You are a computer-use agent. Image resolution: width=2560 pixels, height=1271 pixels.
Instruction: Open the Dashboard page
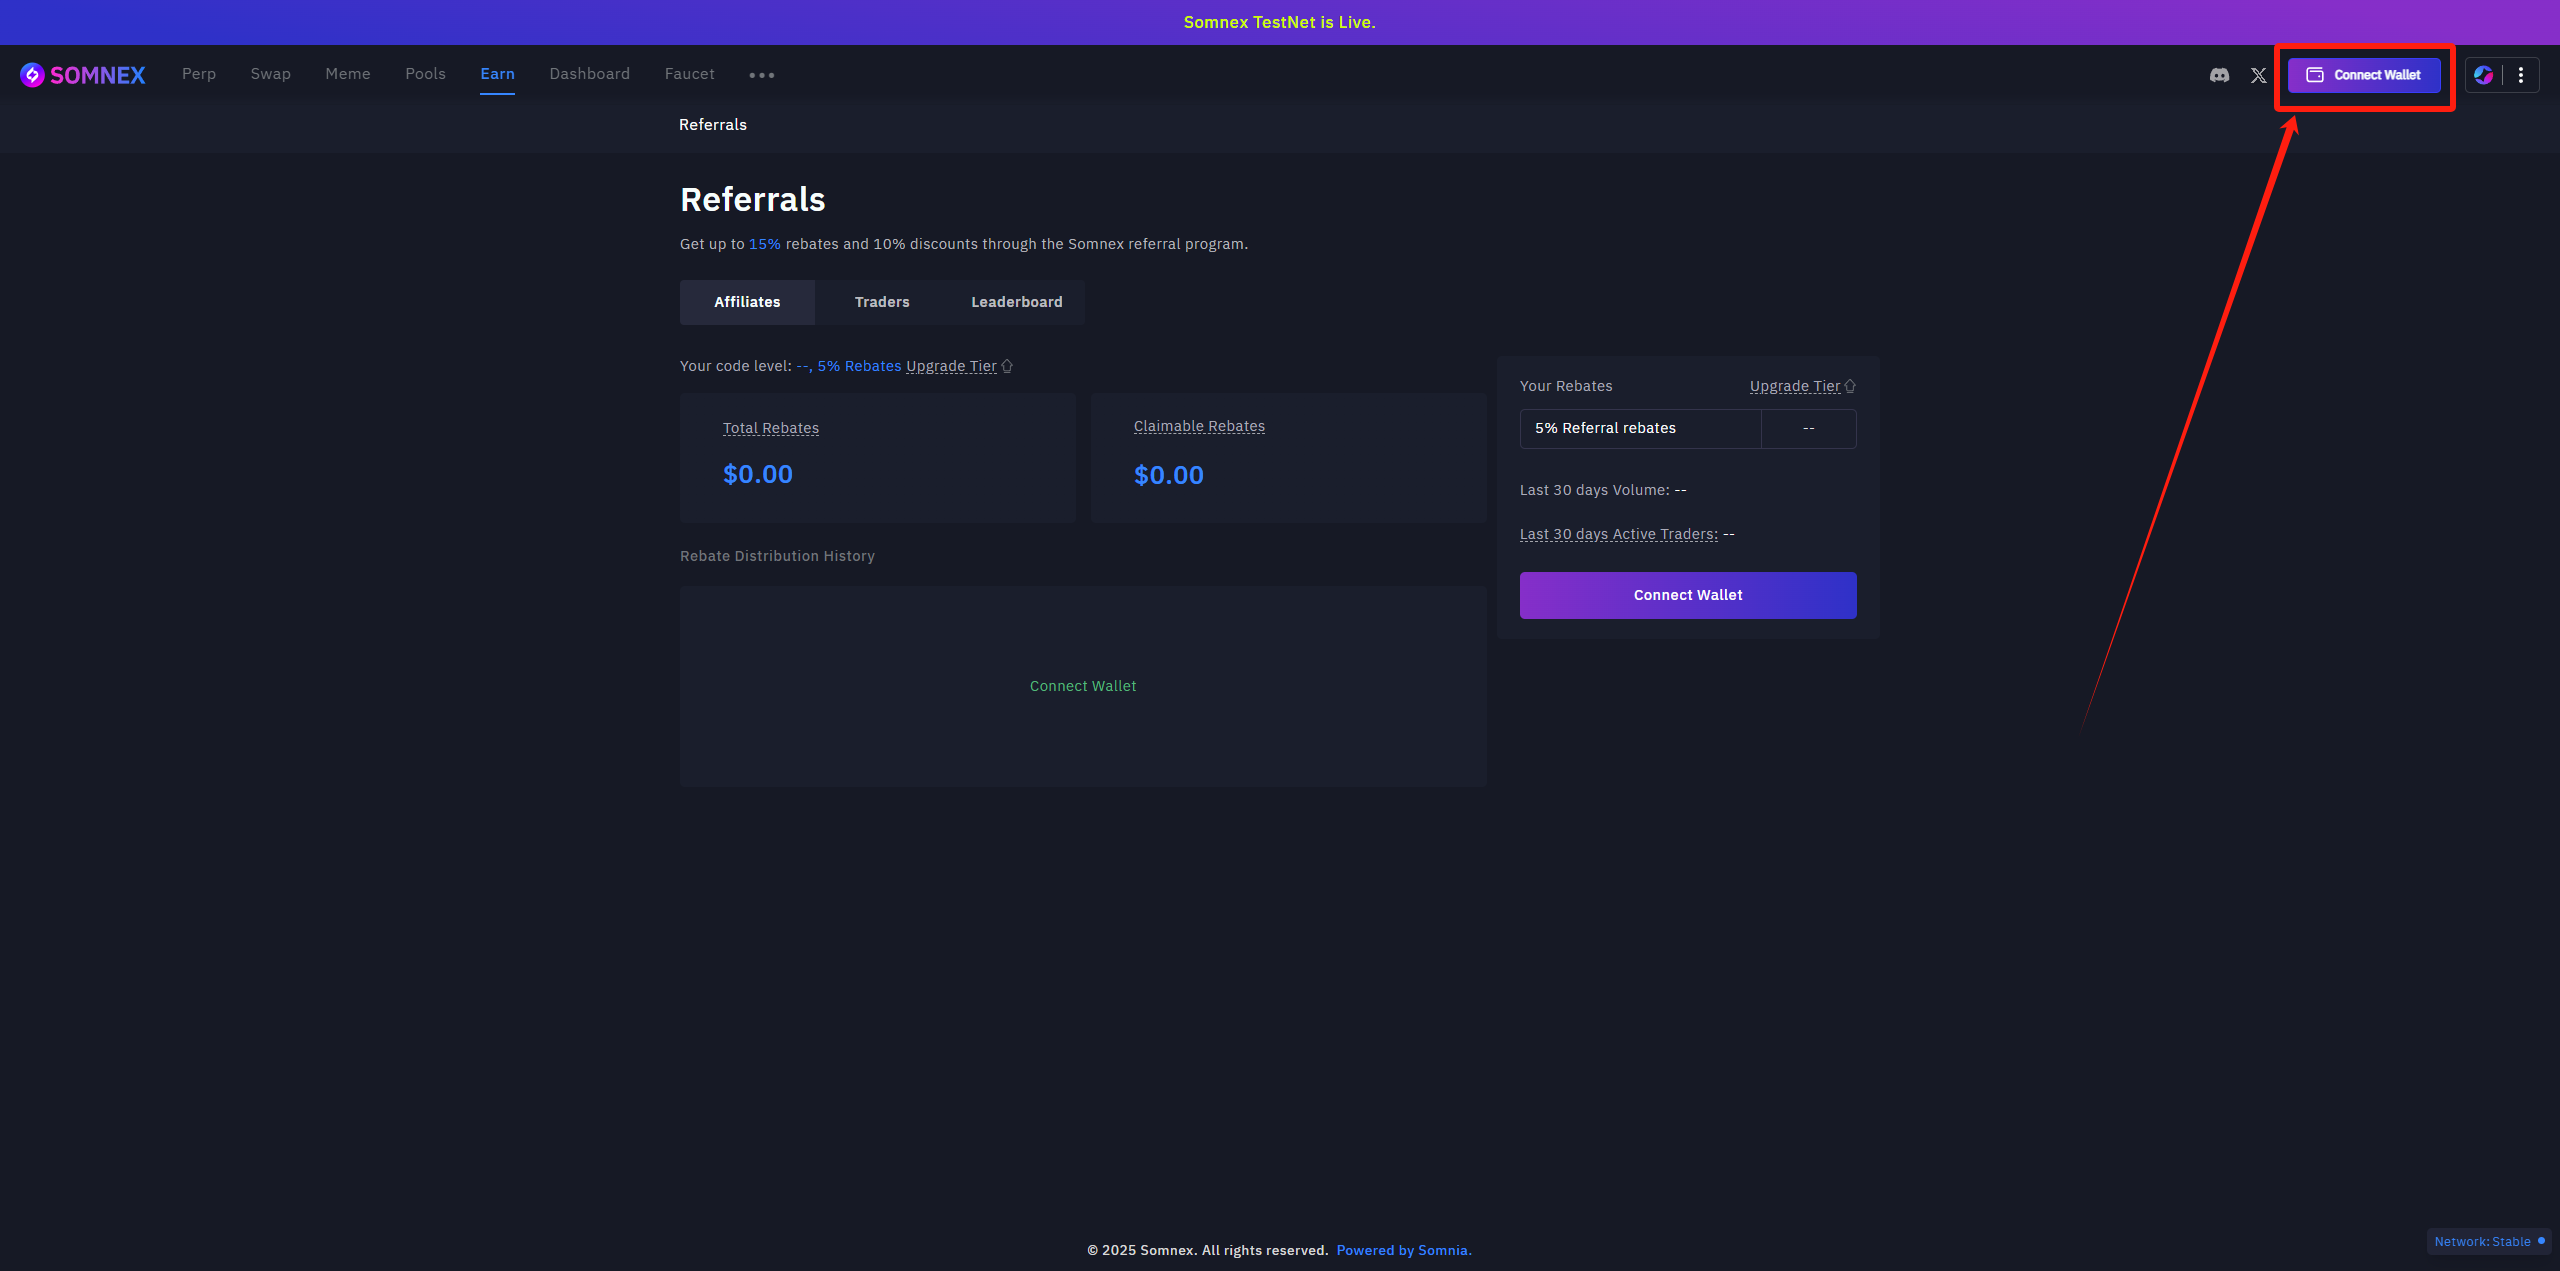tap(590, 74)
